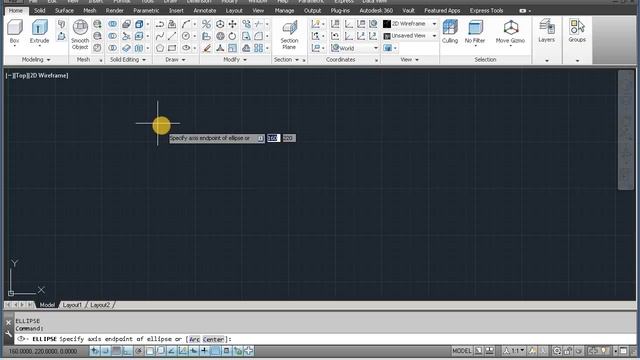Open the Section Plane tool
The image size is (640, 360).
point(289,35)
